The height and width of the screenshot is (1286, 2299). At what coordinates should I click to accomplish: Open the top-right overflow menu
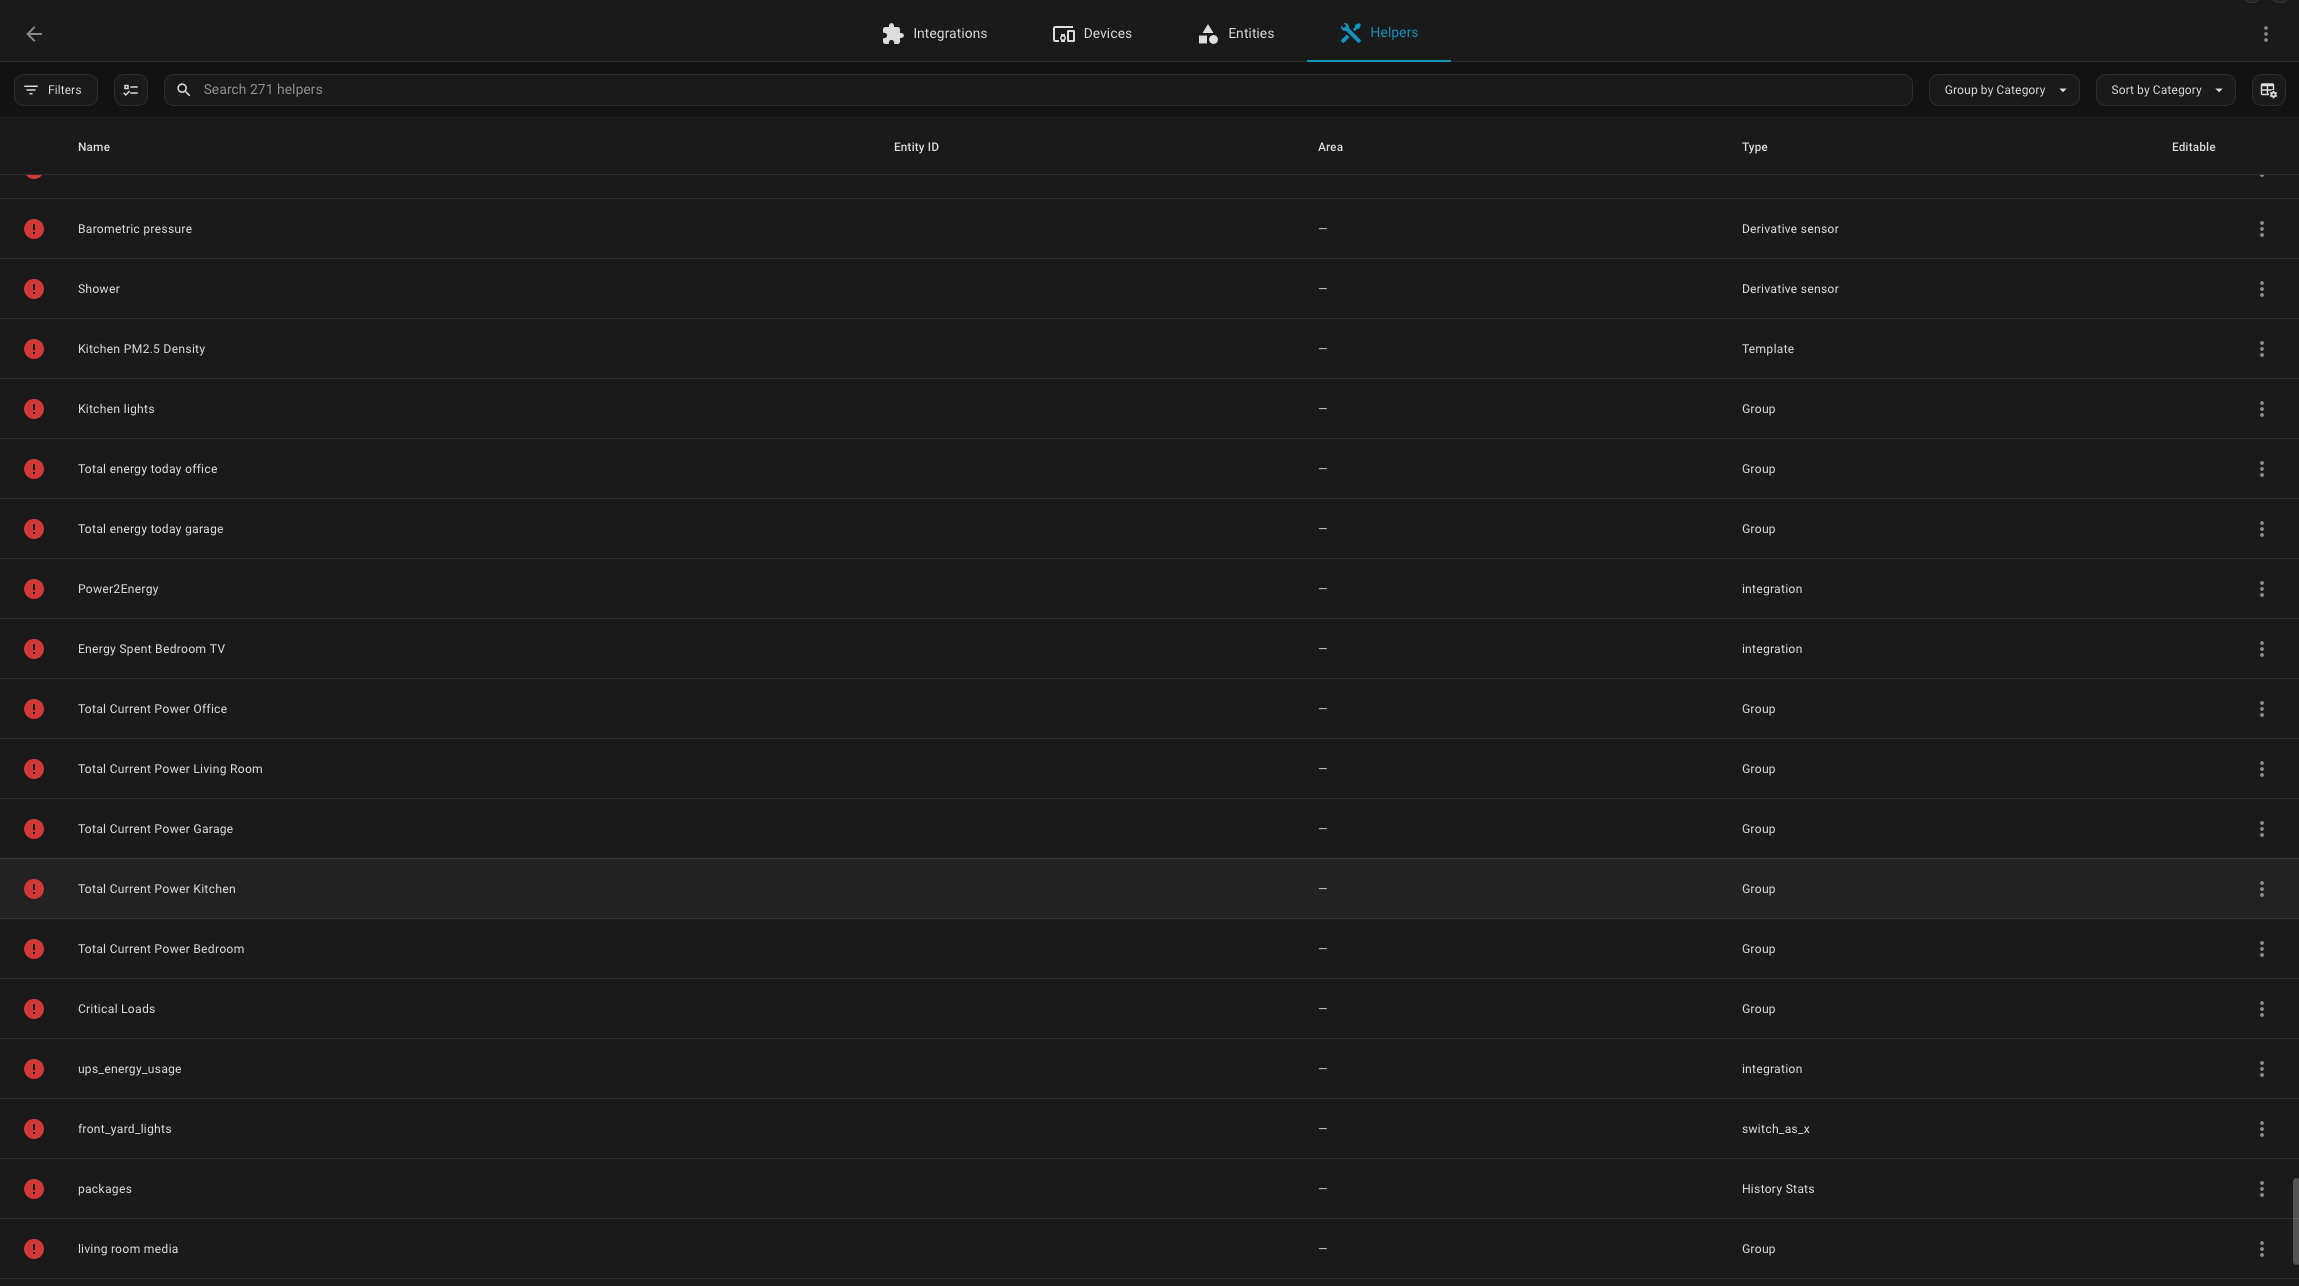coord(2265,34)
